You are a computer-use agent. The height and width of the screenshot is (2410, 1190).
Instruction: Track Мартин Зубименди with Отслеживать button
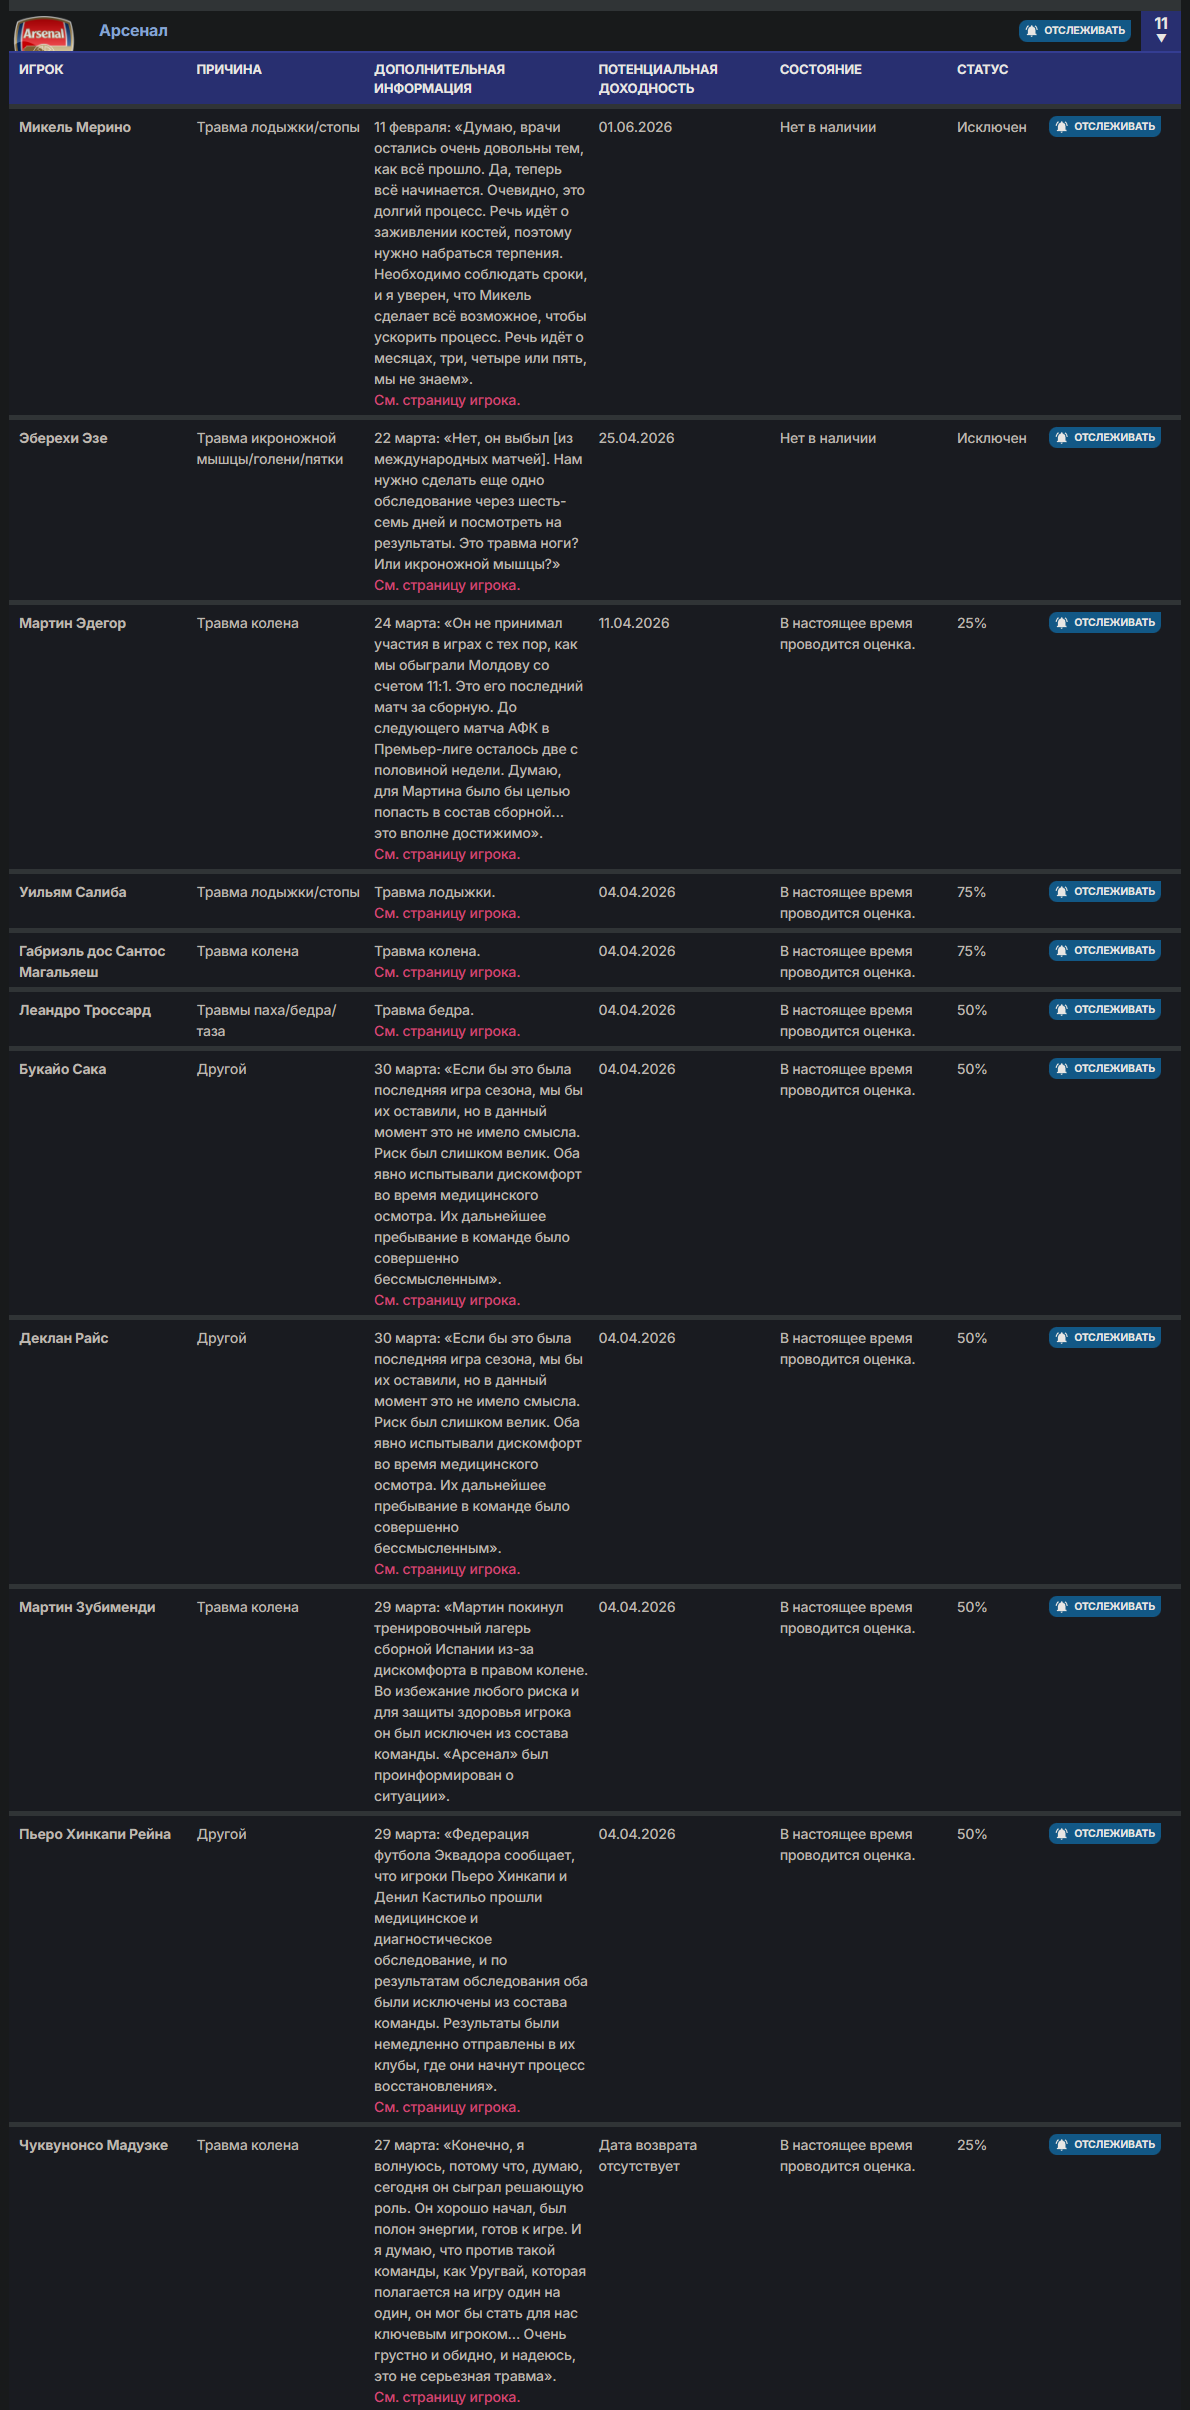coord(1105,1607)
